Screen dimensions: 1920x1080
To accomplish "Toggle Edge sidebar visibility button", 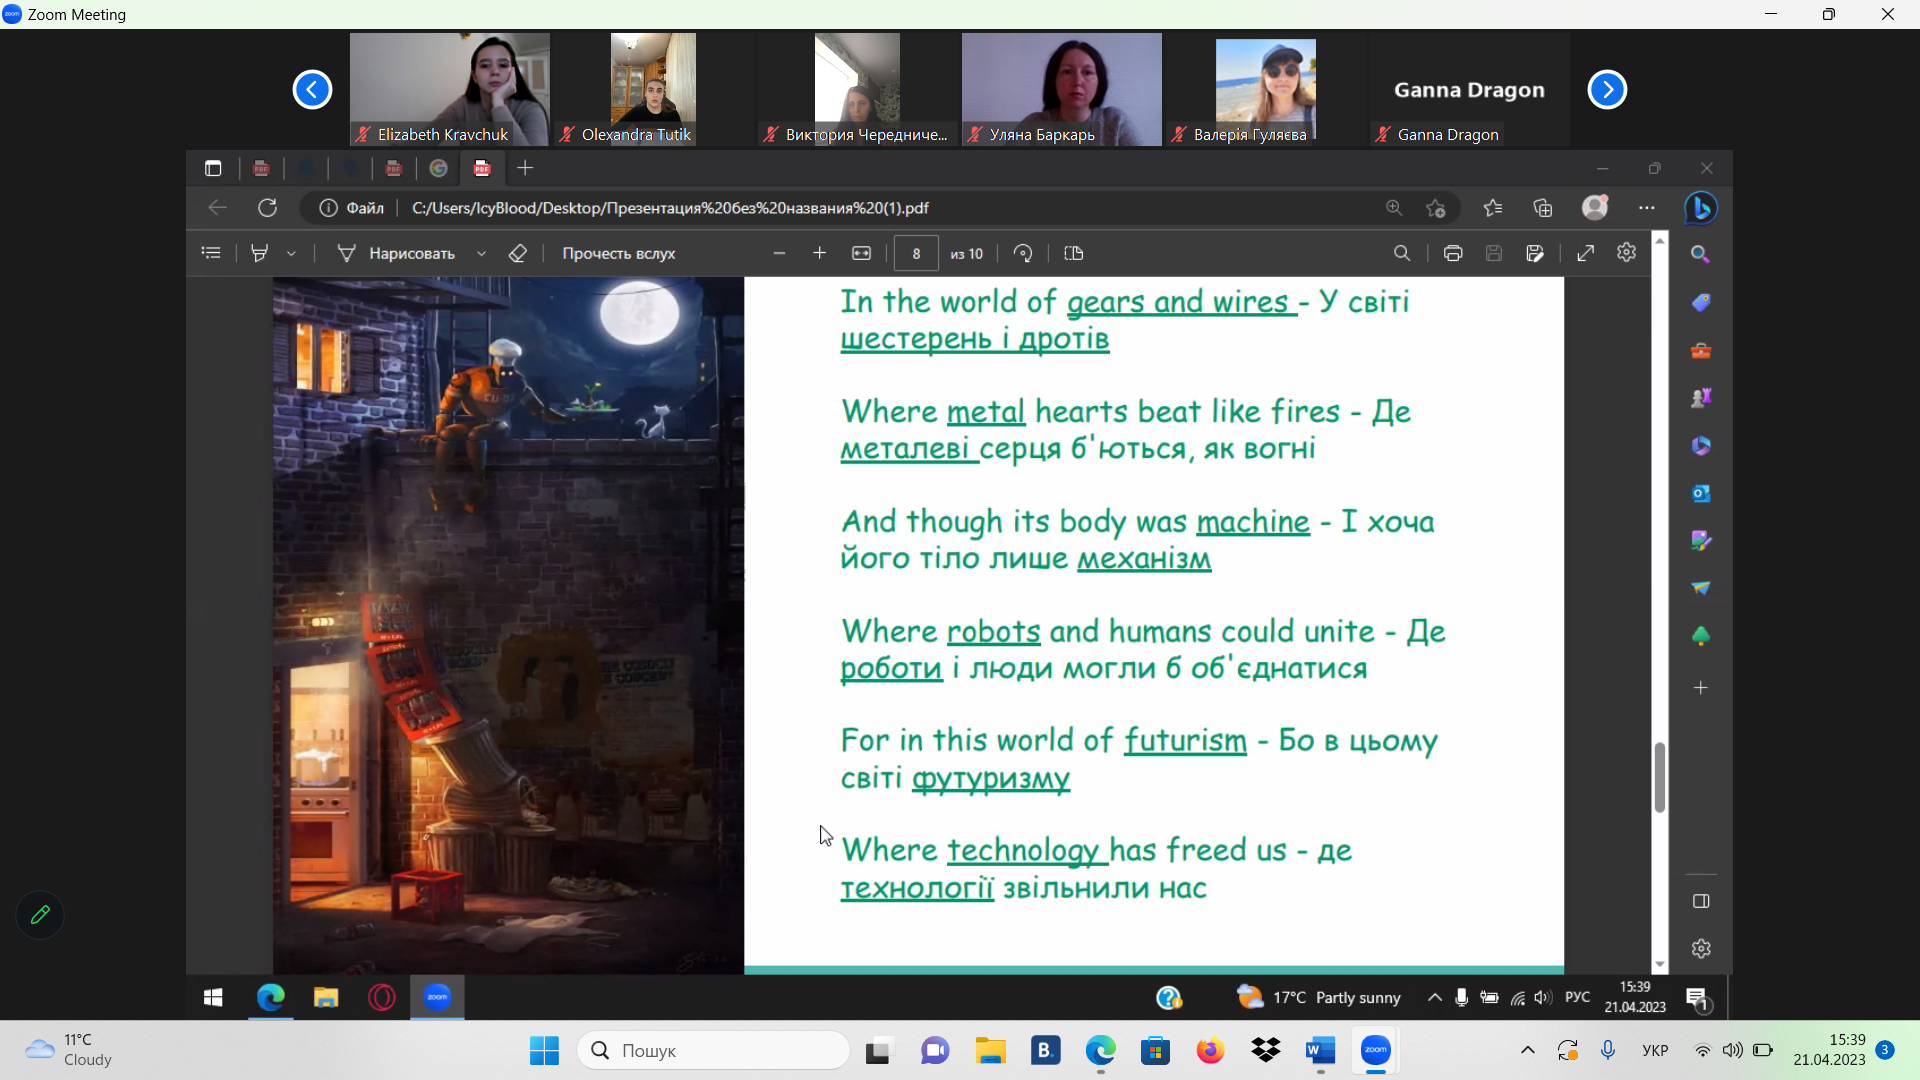I will [x=1701, y=901].
